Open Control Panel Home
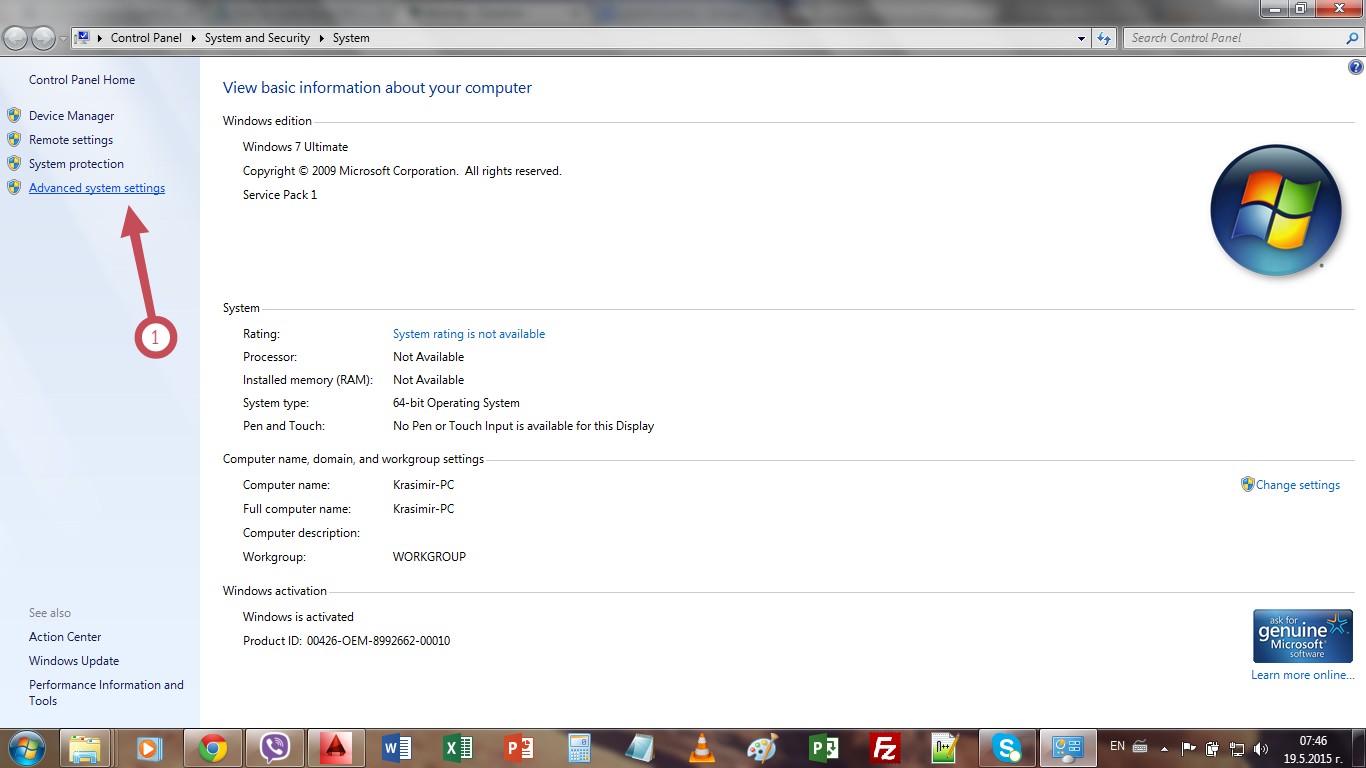 [82, 80]
